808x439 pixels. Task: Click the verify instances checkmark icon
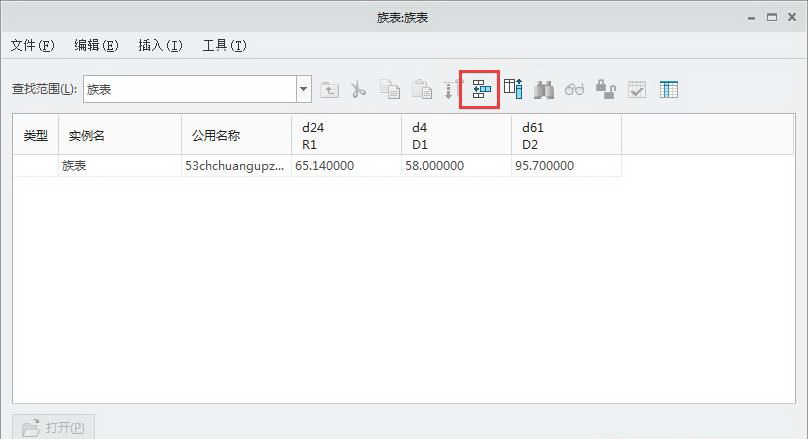click(637, 90)
